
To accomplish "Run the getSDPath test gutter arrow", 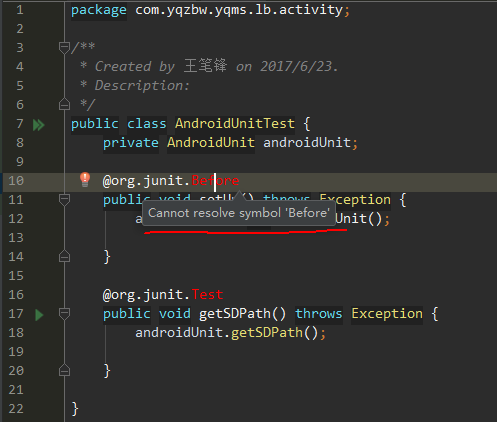I will 39,315.
